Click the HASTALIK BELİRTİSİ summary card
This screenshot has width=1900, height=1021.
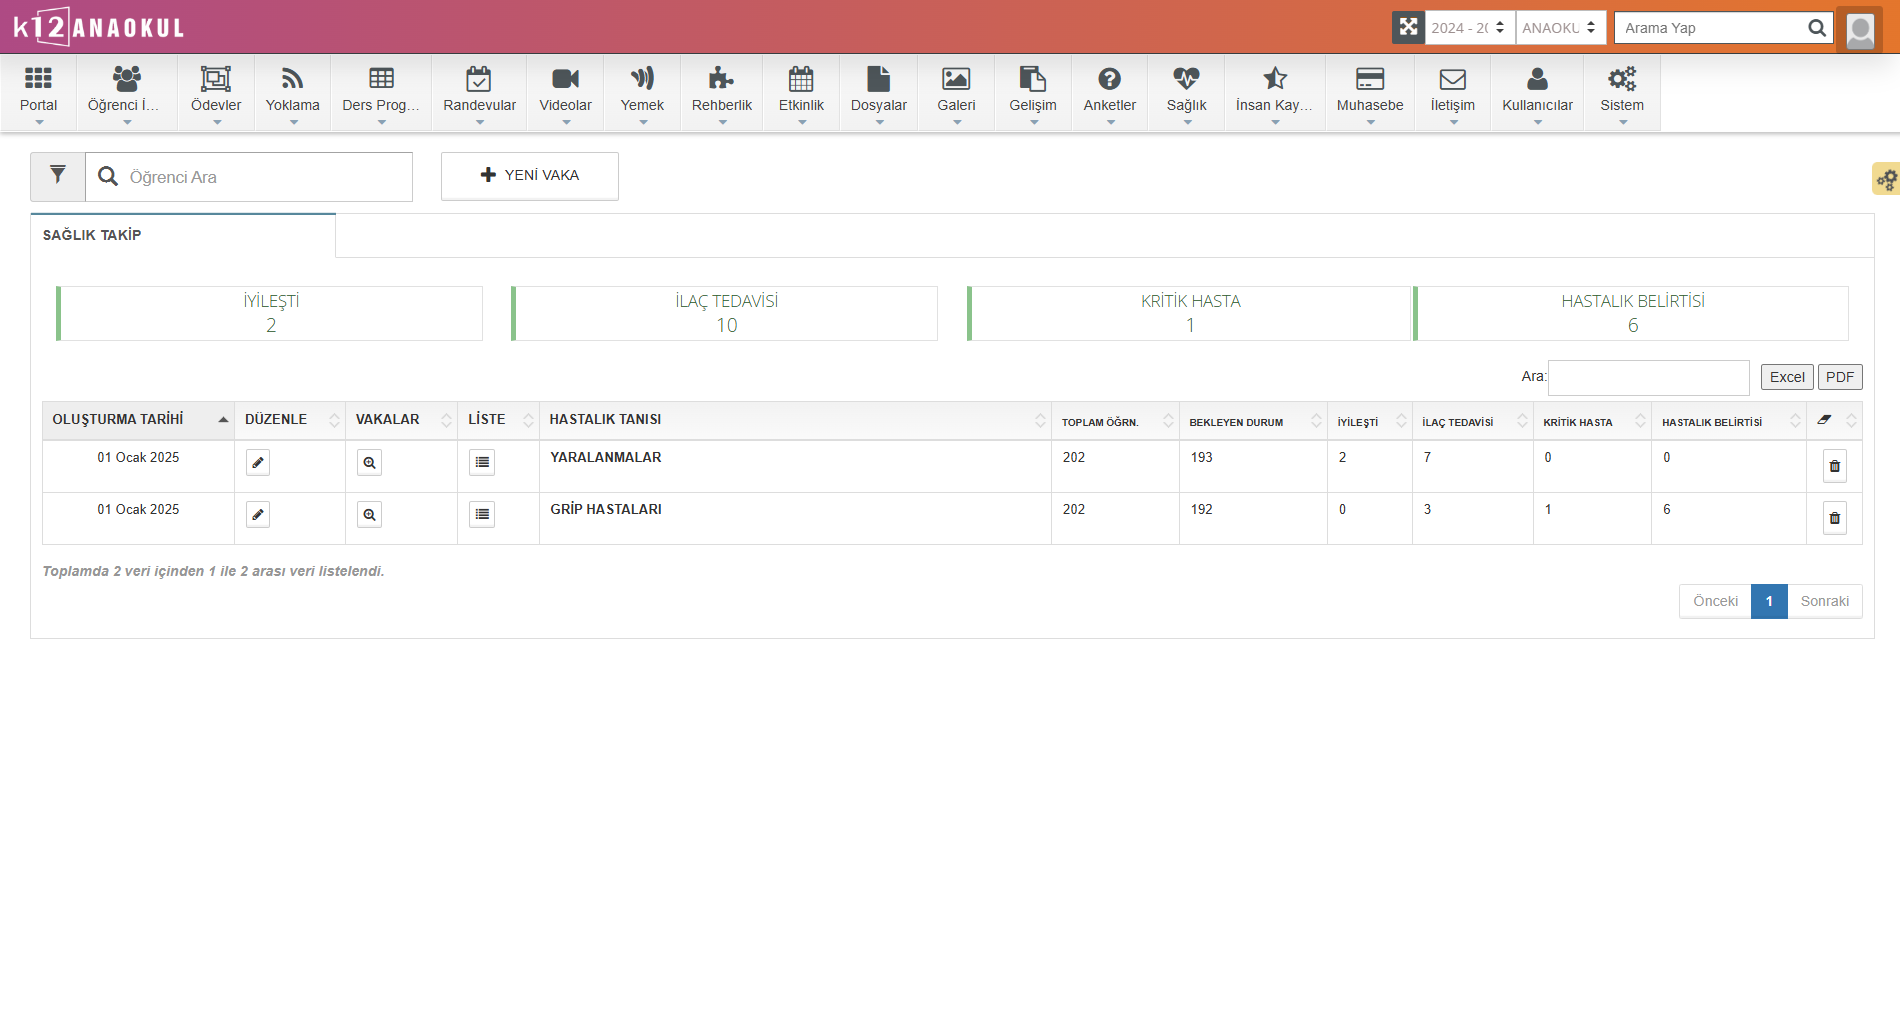click(x=1632, y=313)
